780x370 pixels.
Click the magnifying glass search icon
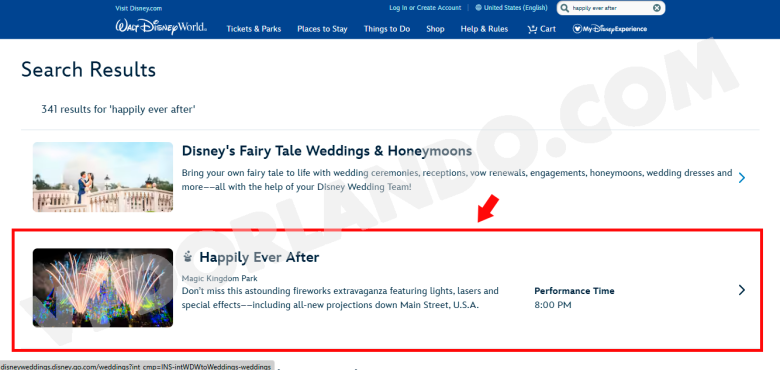(x=565, y=8)
